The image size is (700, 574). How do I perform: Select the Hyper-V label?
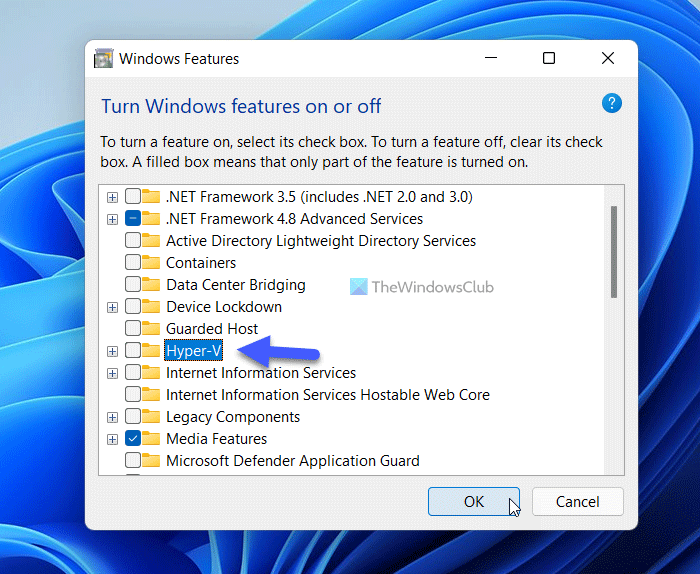click(x=193, y=350)
